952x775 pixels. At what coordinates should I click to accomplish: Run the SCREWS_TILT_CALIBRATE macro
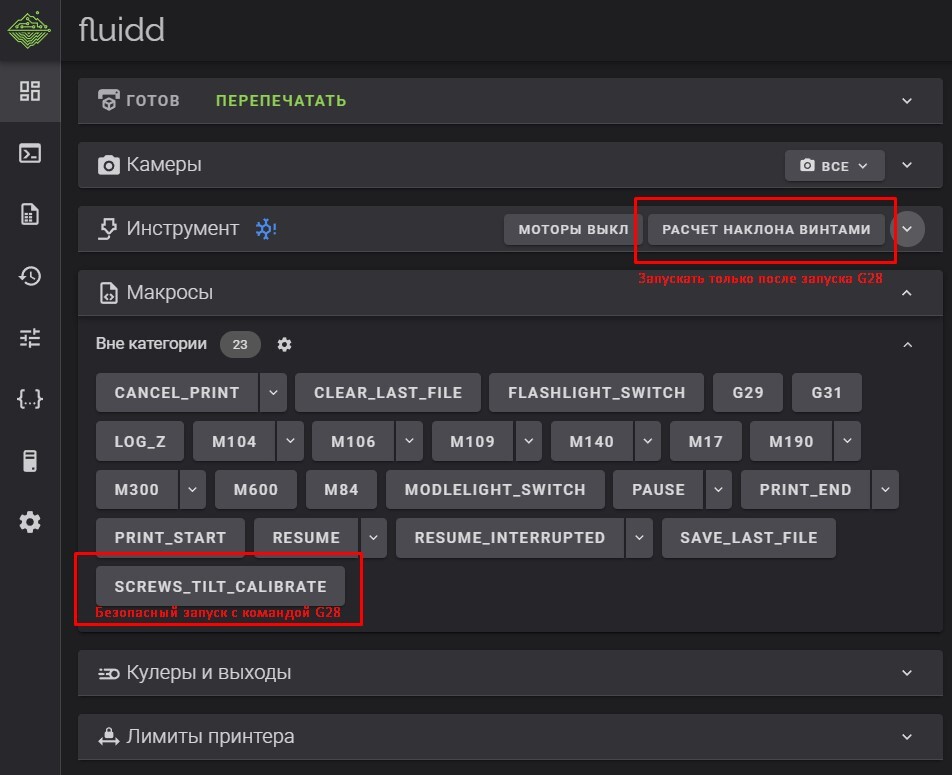point(220,586)
